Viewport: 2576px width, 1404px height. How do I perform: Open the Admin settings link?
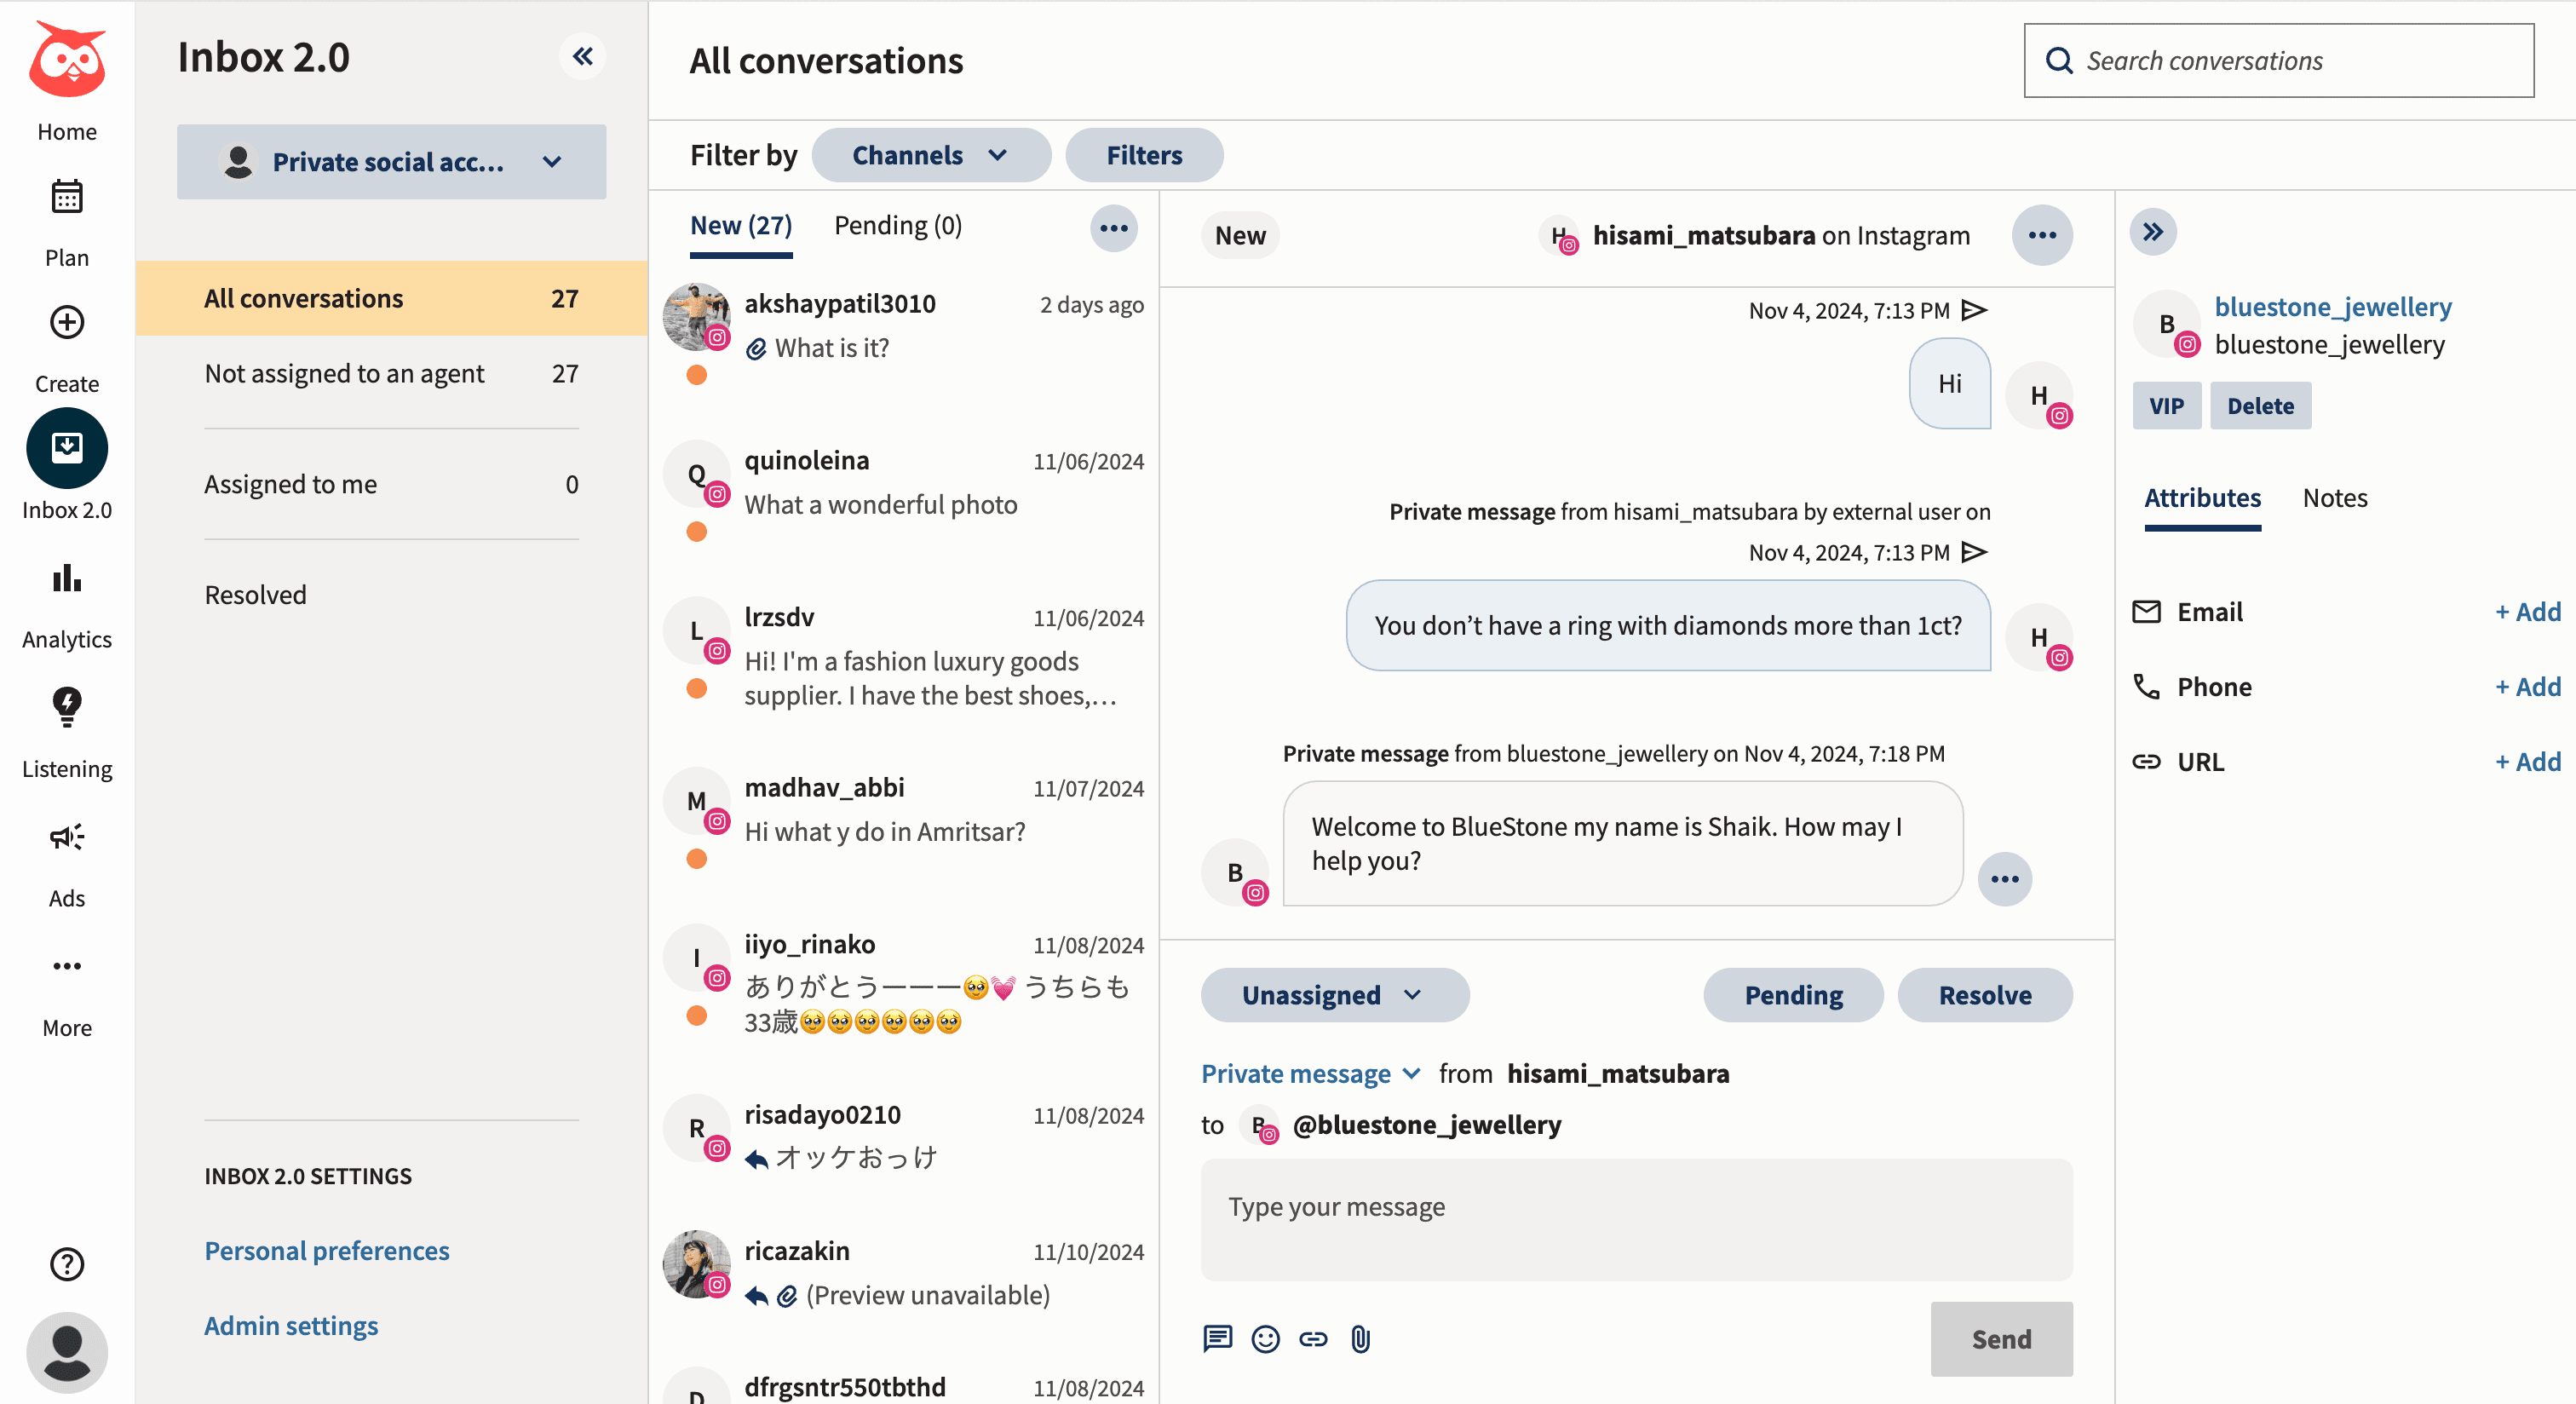pos(291,1325)
